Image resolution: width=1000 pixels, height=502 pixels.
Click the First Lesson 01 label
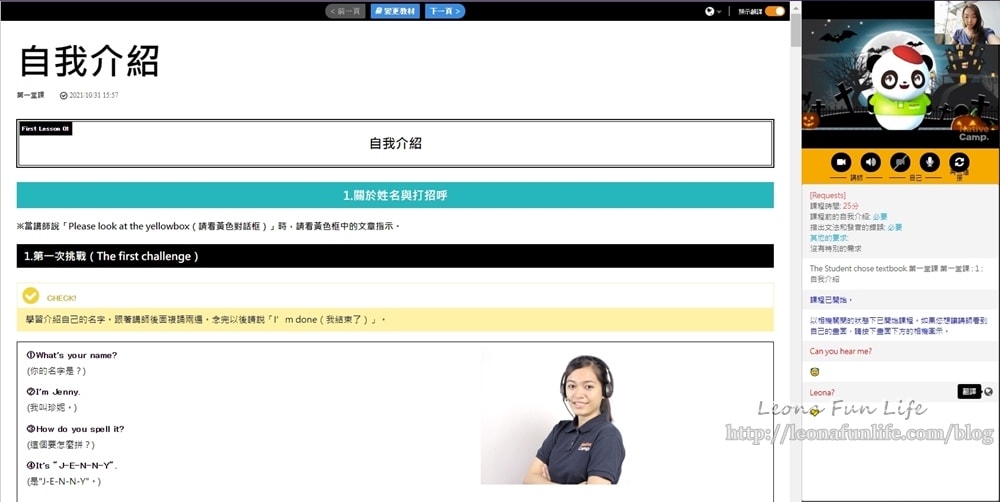(45, 128)
